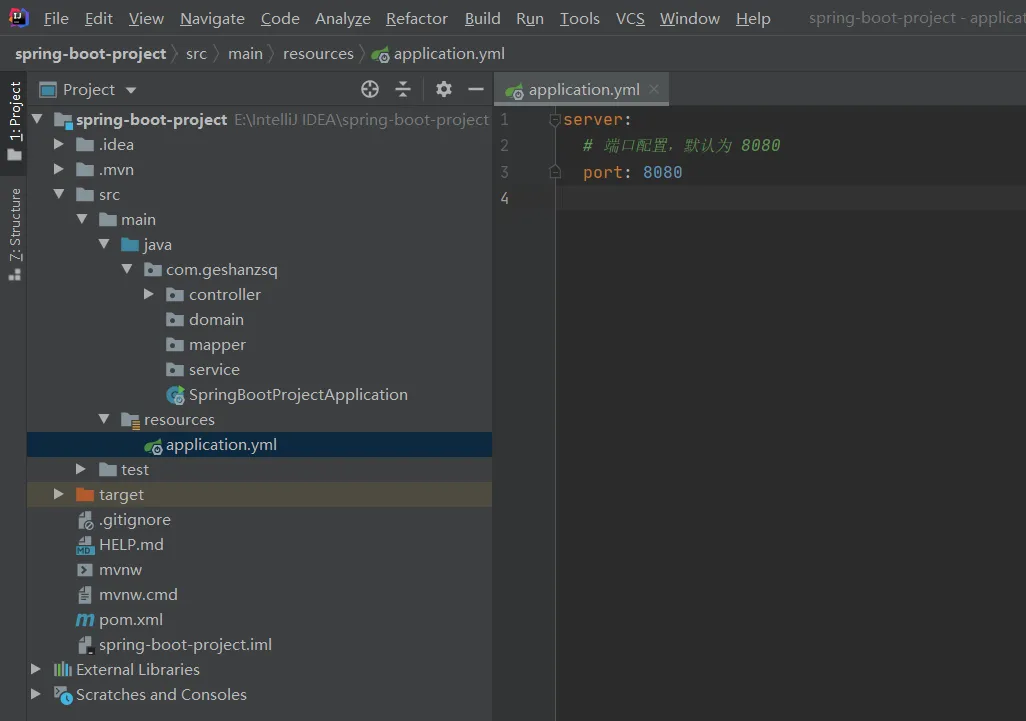Click the com.geshanzsq package icon

pos(152,270)
